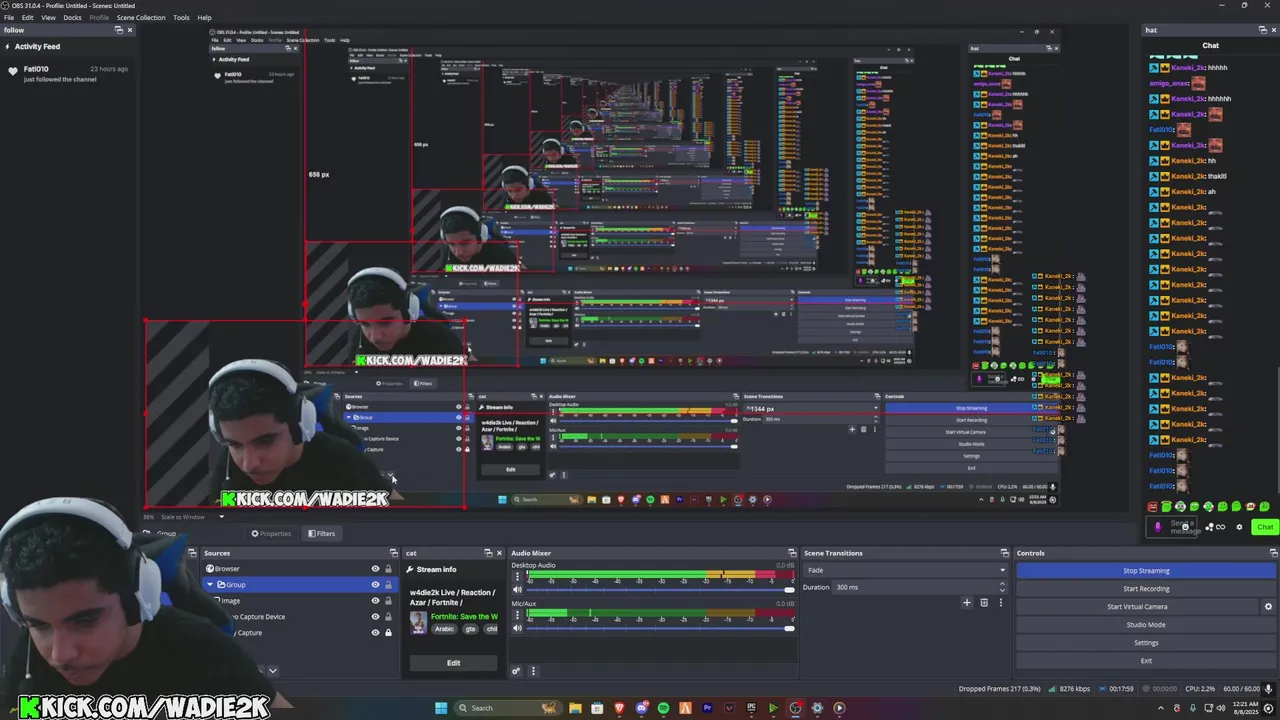Float the cat stream info dock
Viewport: 1280px width, 720px height.
[487, 553]
